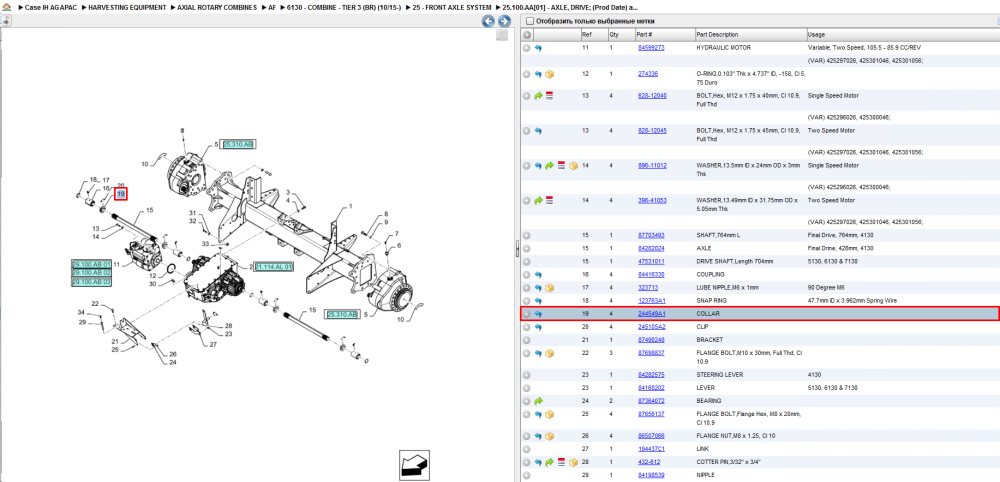Image resolution: width=1000 pixels, height=482 pixels.
Task: Toggle the select-all round marker in table header
Action: (x=526, y=34)
